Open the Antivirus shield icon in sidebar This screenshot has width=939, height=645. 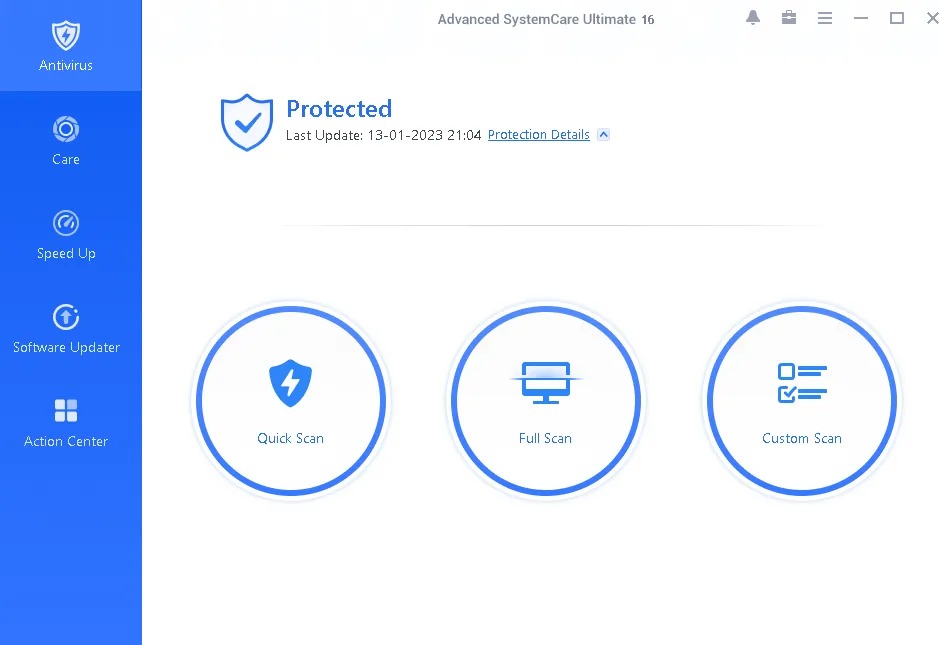coord(66,35)
